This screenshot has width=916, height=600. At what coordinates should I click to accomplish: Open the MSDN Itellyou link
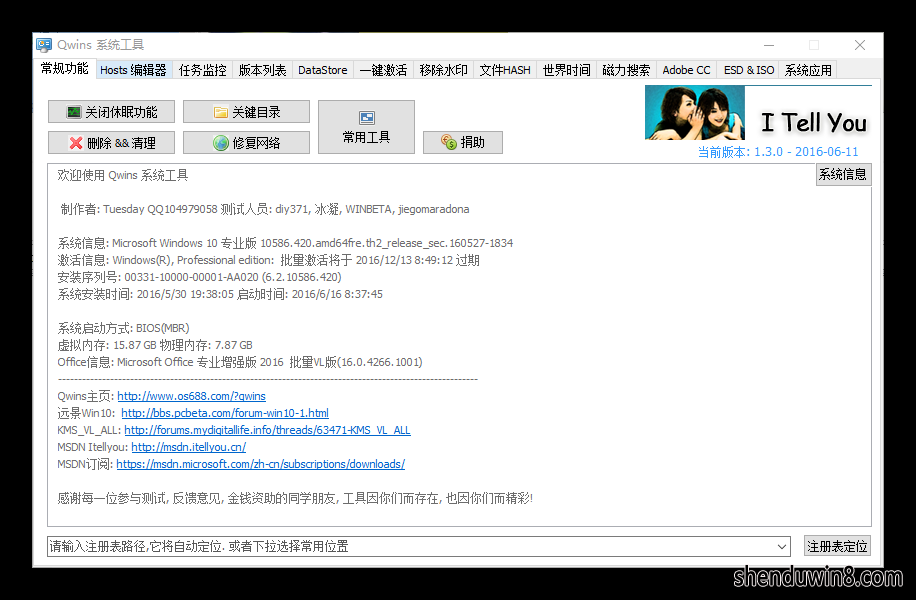[x=189, y=447]
